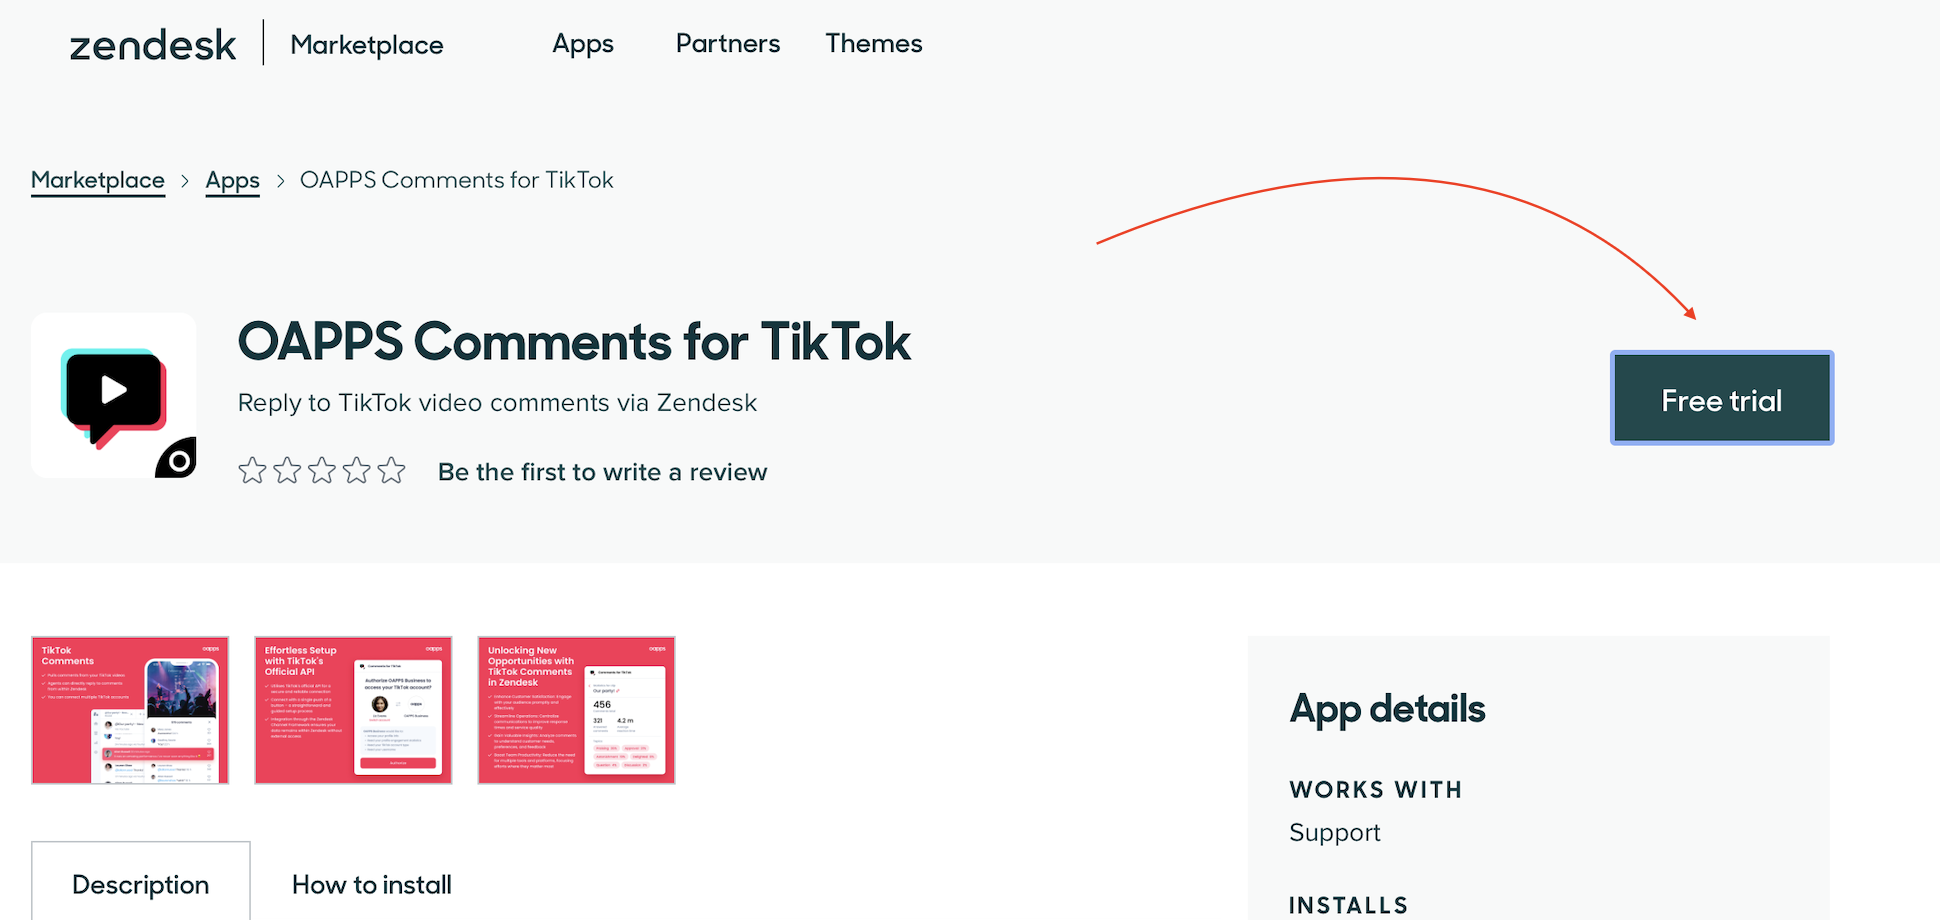This screenshot has width=1940, height=920.
Task: Select the second rating star
Action: tap(287, 470)
